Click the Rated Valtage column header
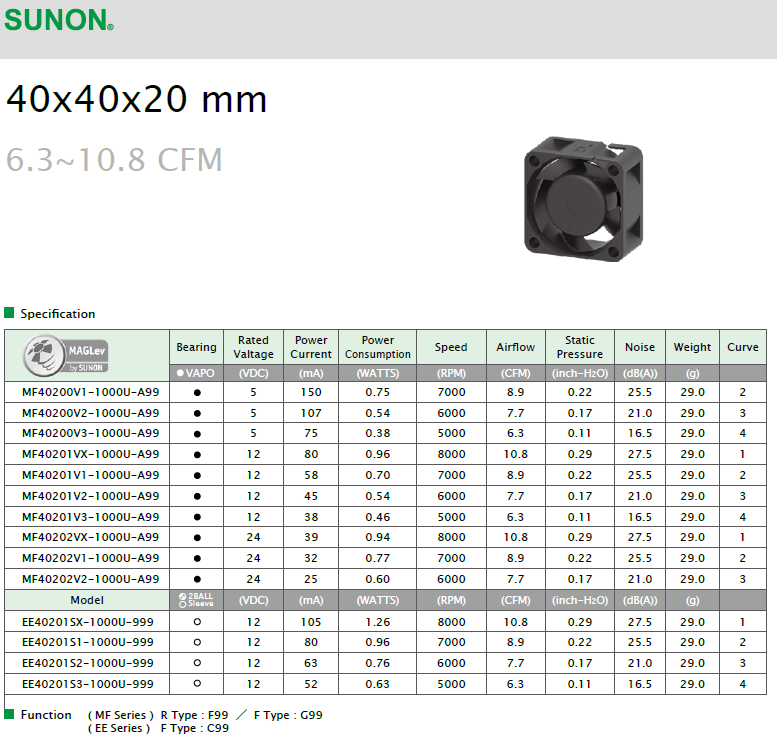The image size is (777, 739). (253, 347)
